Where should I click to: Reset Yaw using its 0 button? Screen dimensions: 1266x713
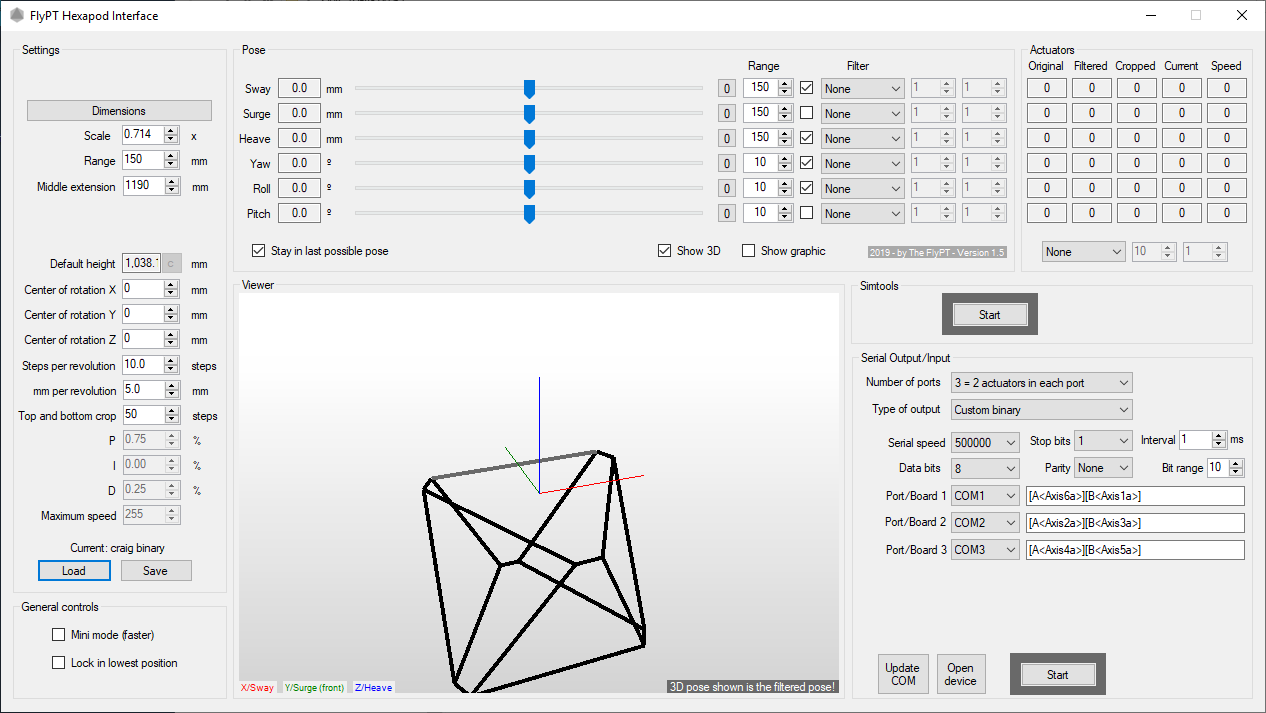(x=727, y=163)
